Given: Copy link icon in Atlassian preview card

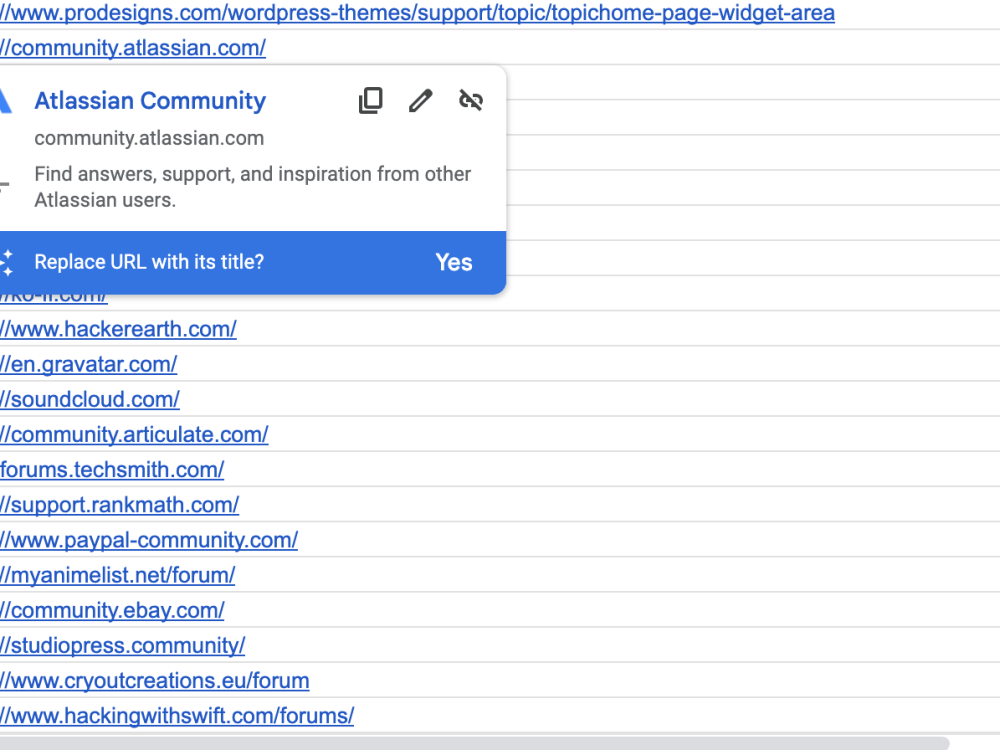Looking at the screenshot, I should click(x=371, y=100).
